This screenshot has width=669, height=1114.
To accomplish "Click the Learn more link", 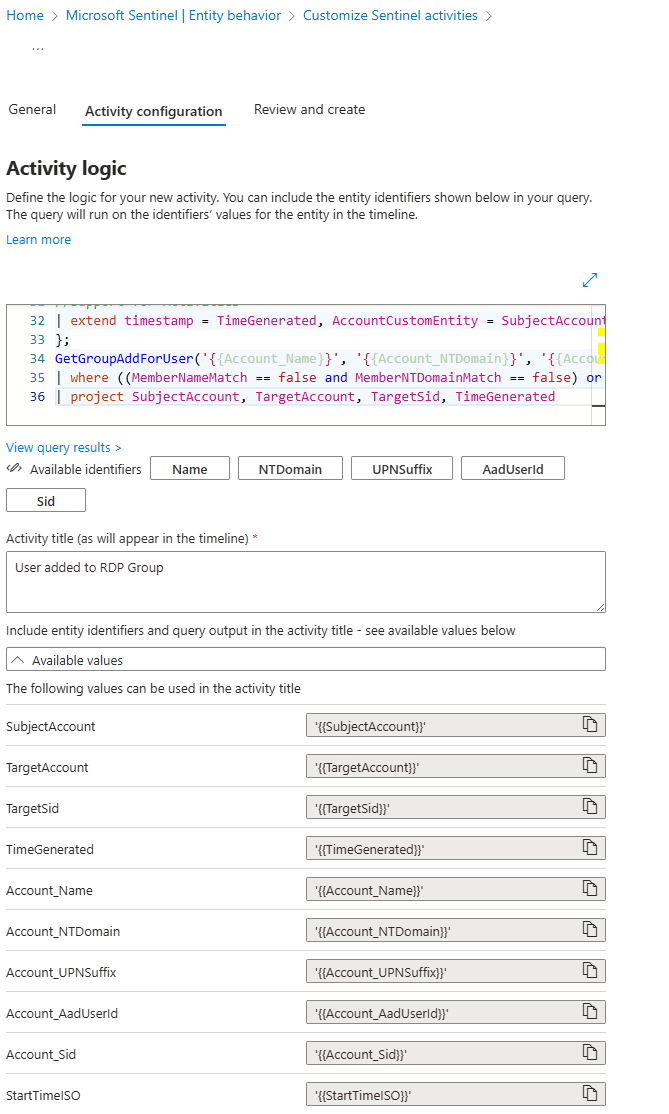I will pos(38,240).
